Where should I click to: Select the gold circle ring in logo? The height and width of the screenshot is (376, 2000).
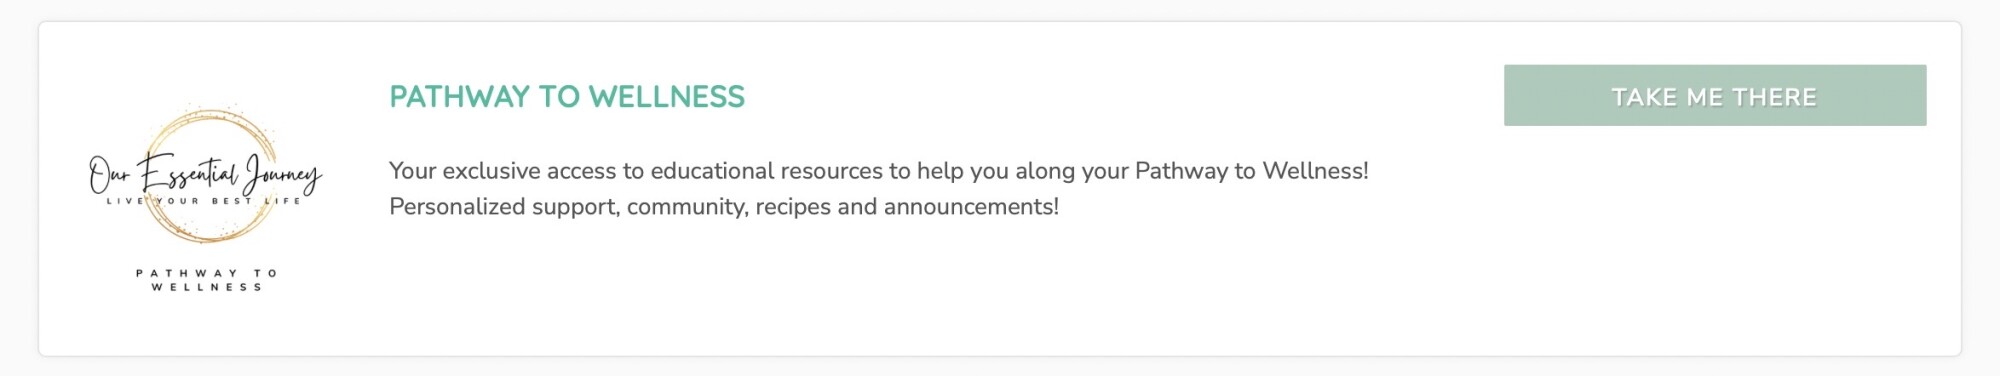click(211, 176)
